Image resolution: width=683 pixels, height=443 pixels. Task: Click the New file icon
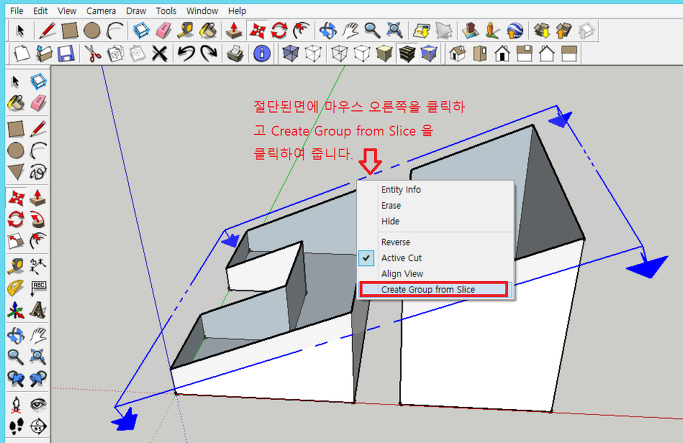tap(21, 54)
